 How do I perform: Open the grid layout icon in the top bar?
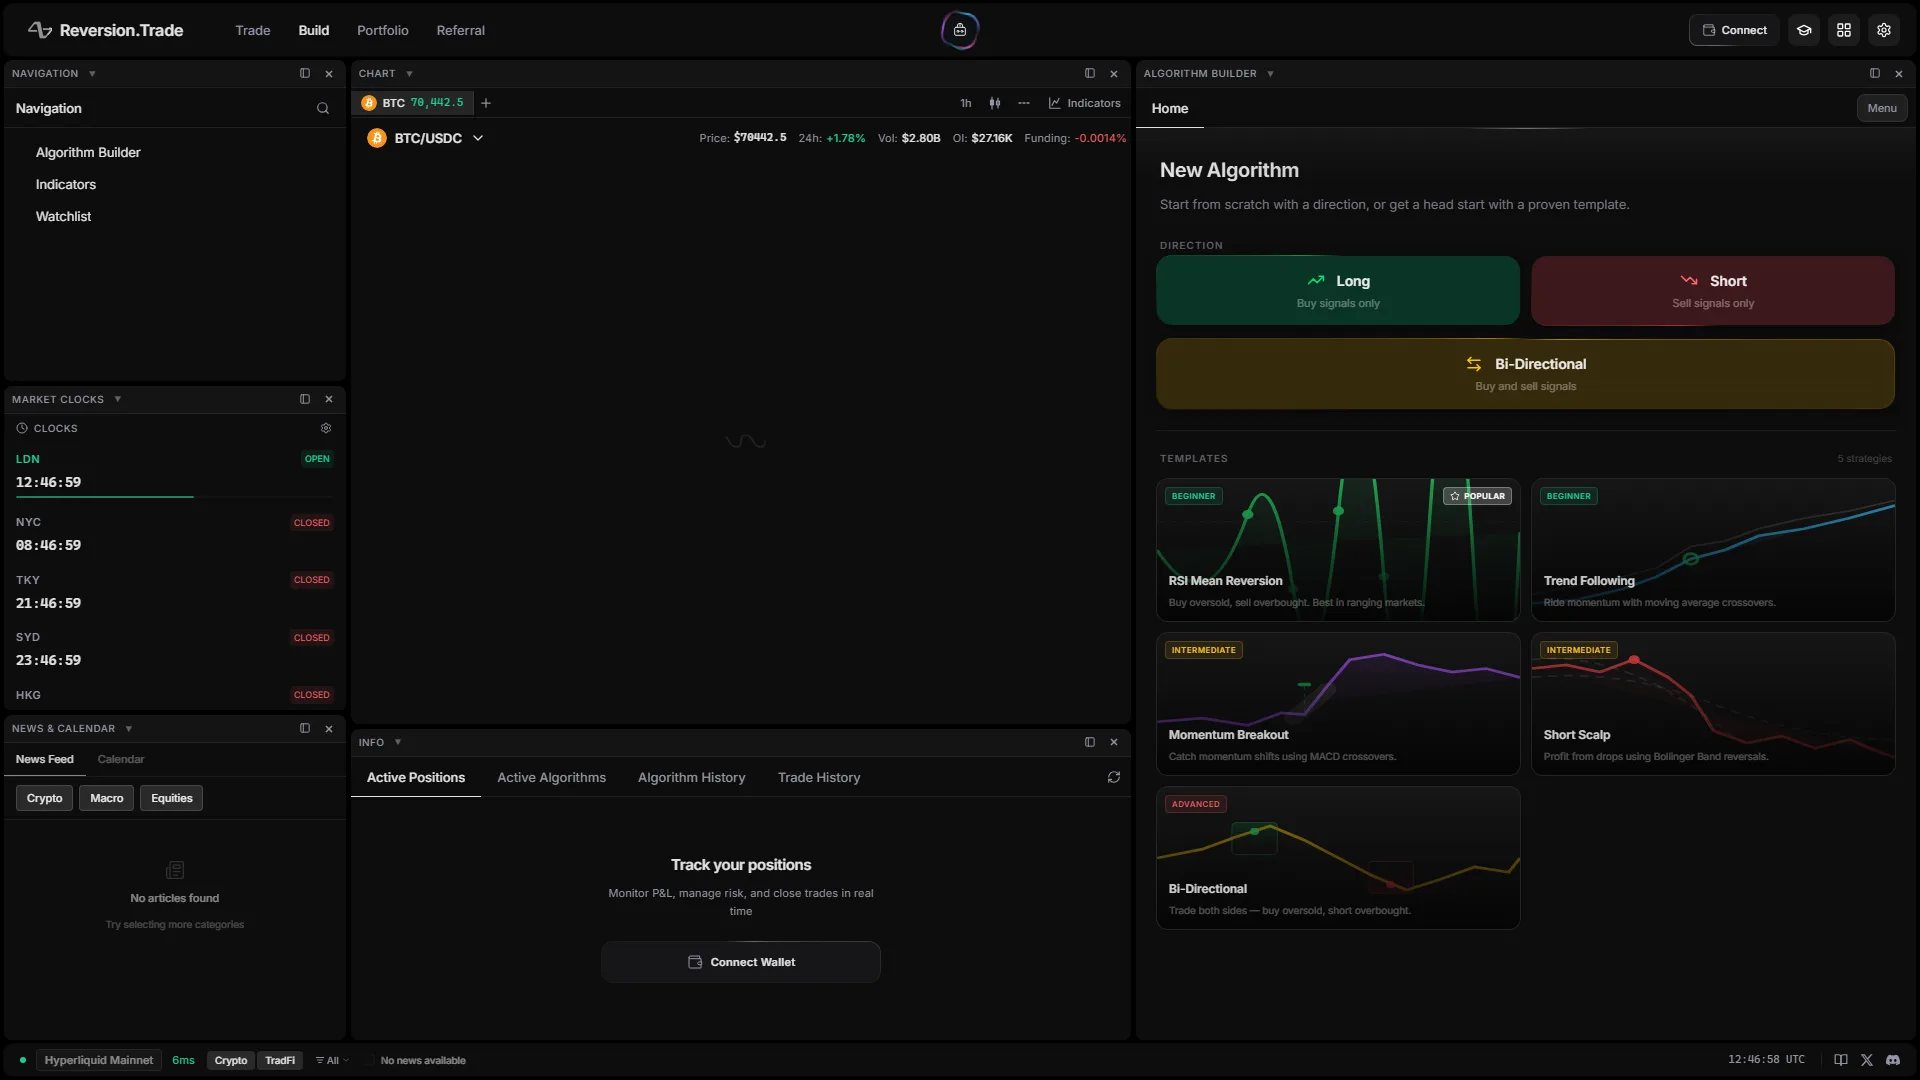coord(1843,30)
